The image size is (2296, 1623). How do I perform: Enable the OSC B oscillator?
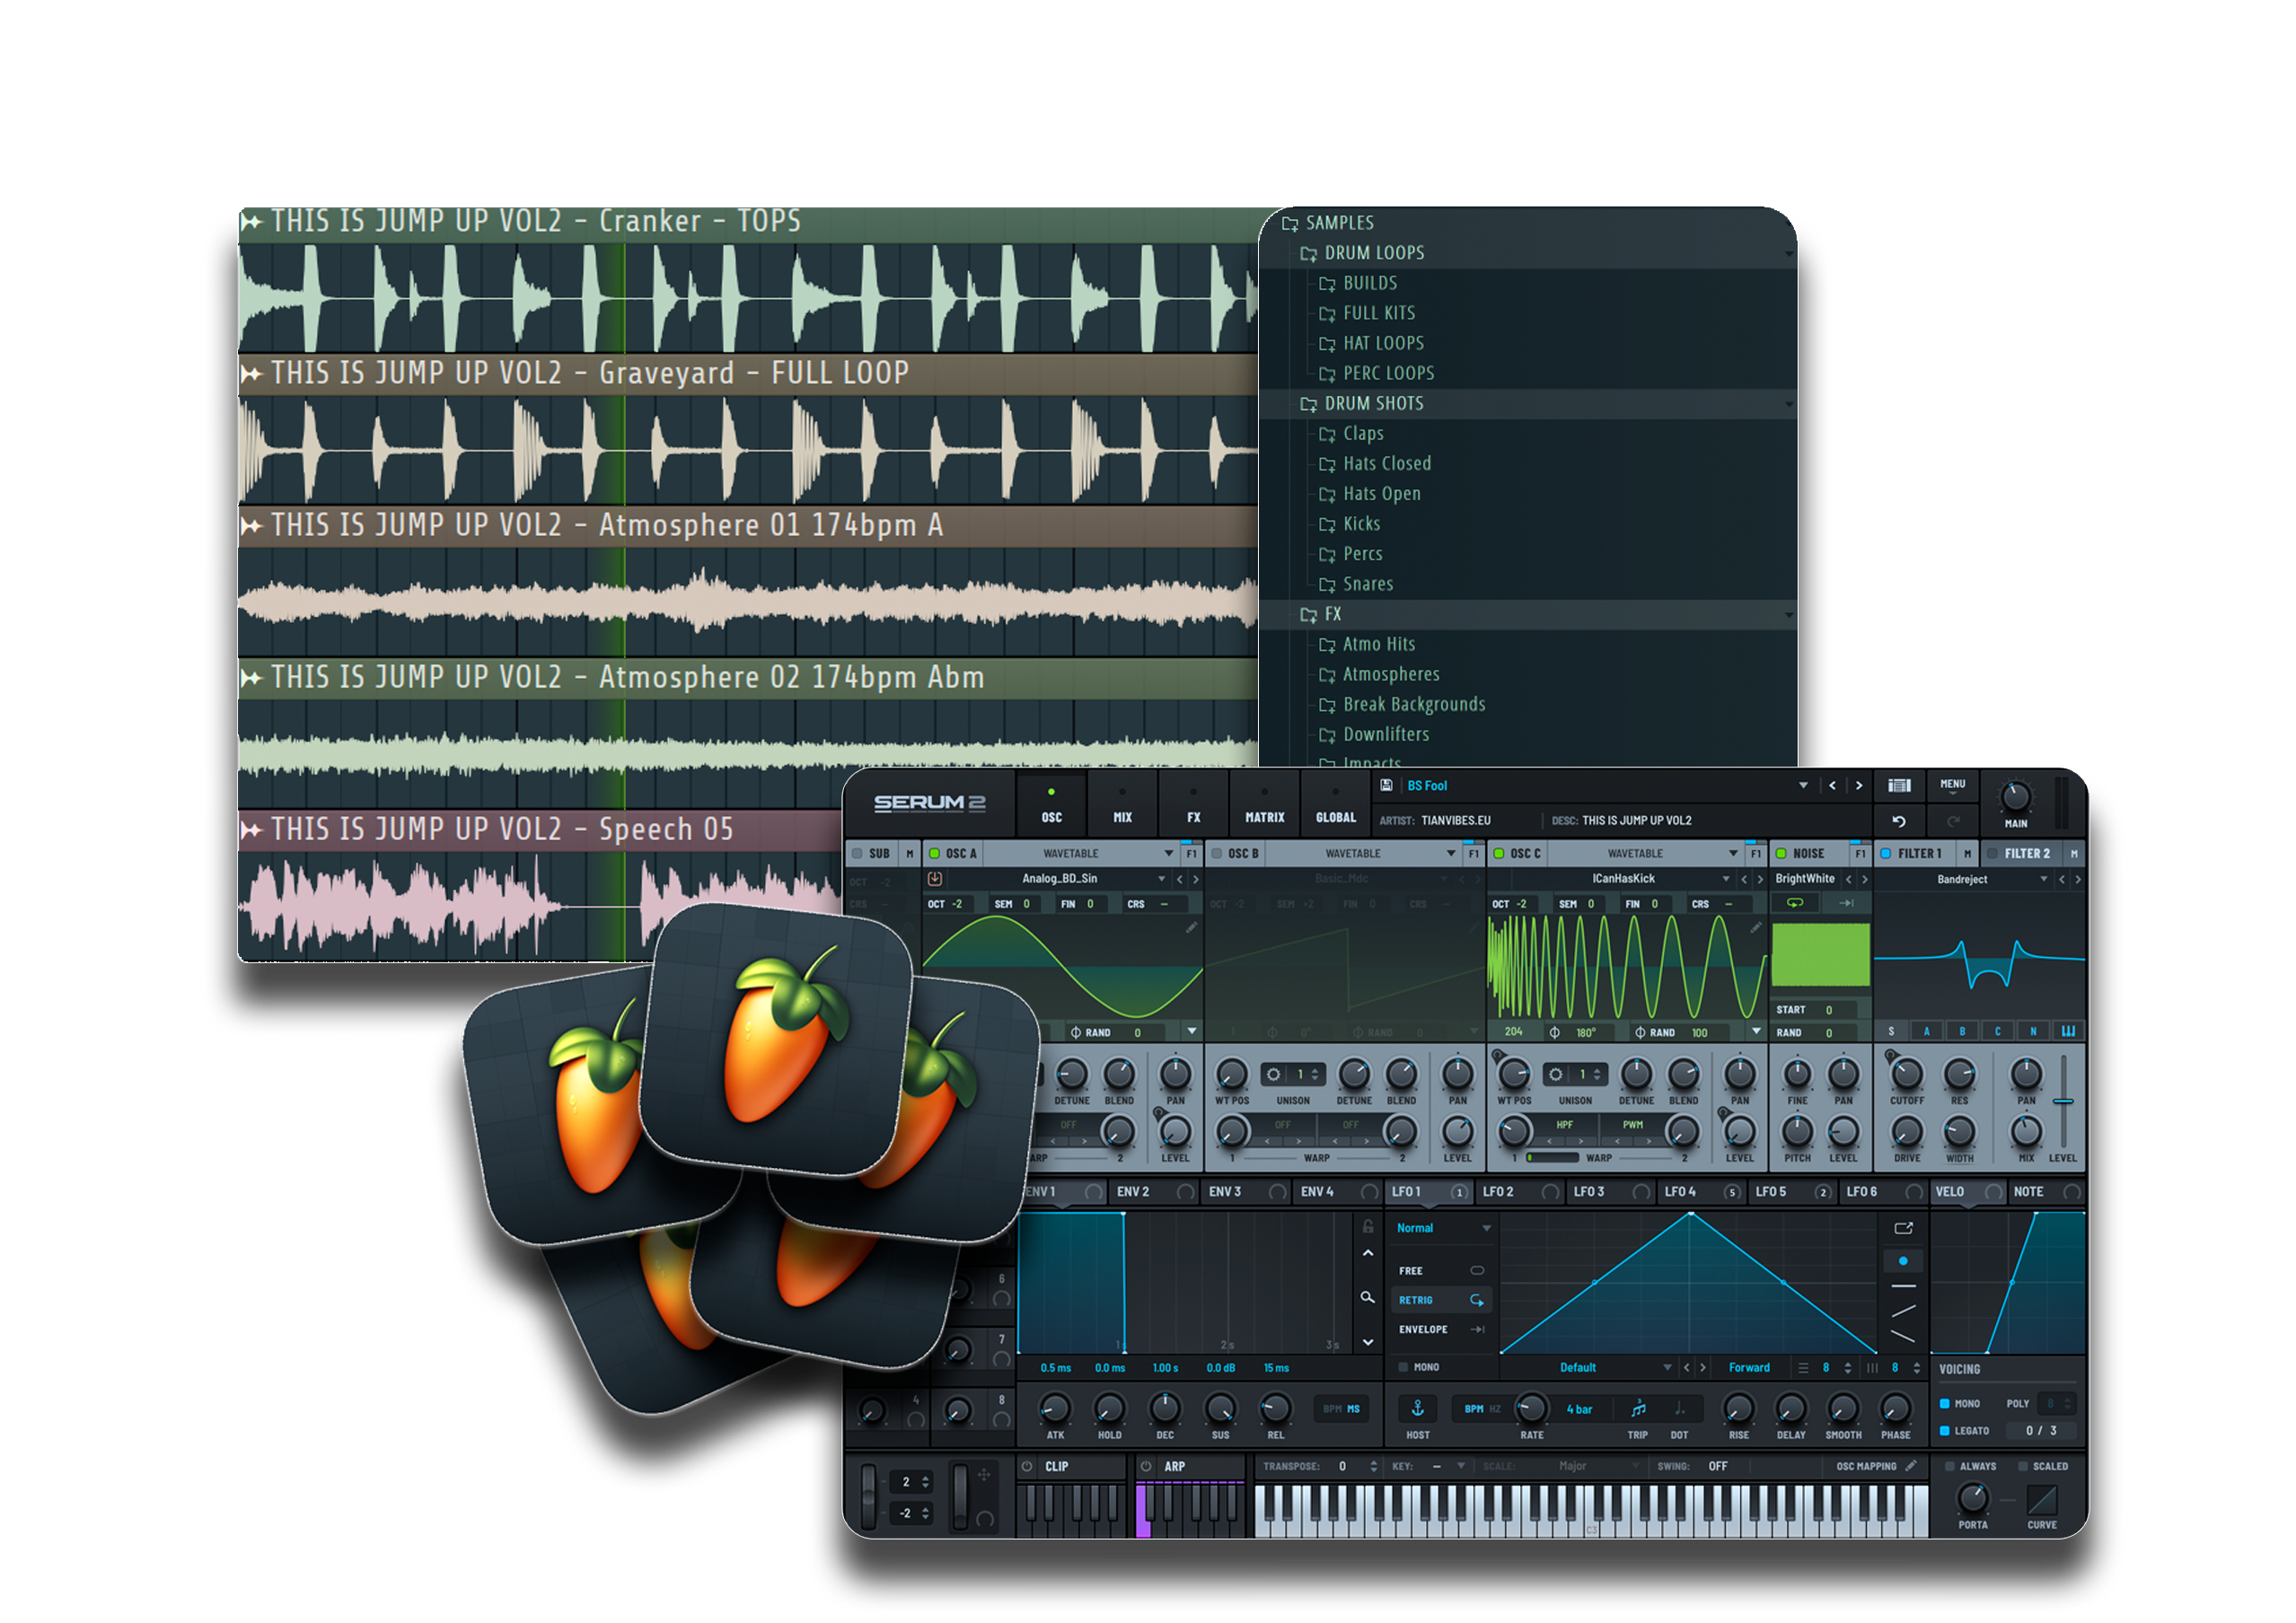(1217, 854)
